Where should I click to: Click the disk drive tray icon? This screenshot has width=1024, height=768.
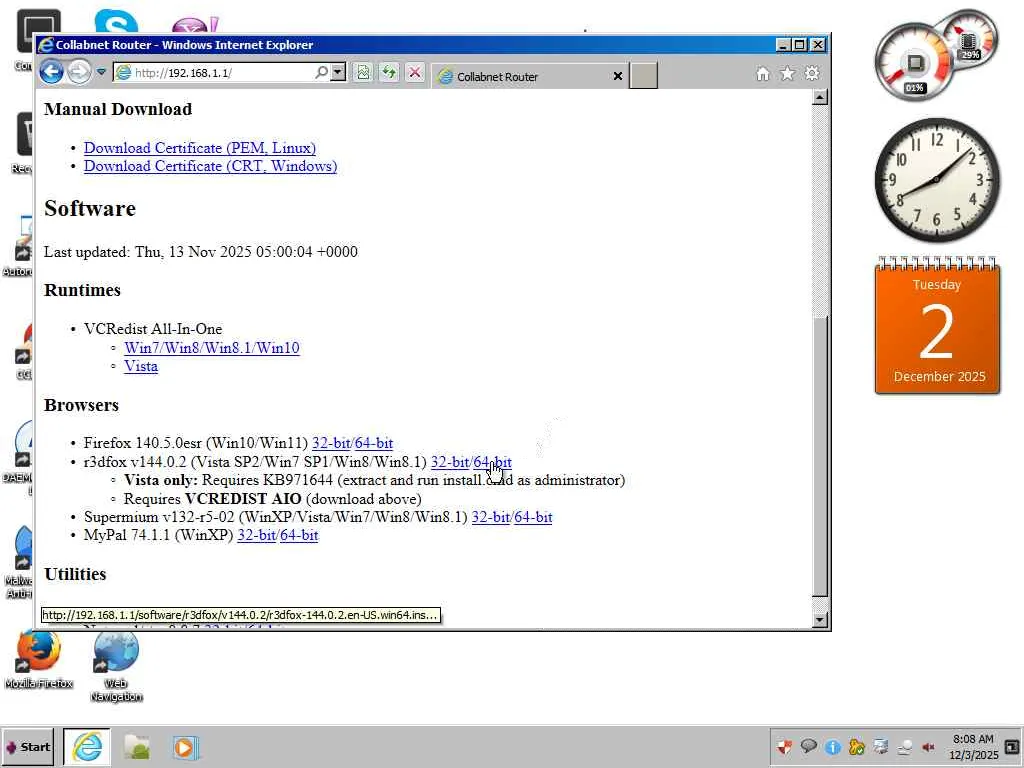(880, 746)
